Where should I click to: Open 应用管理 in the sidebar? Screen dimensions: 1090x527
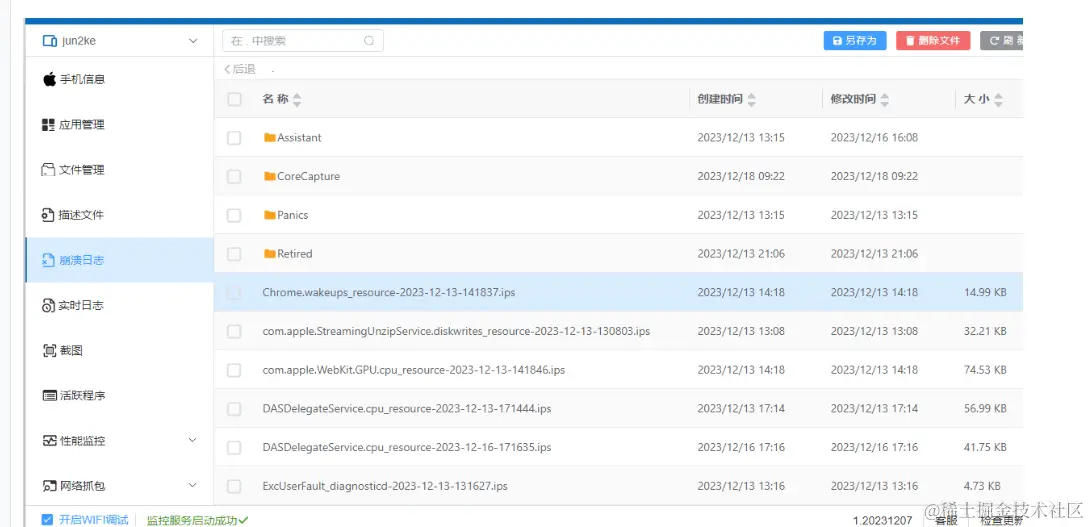120,124
